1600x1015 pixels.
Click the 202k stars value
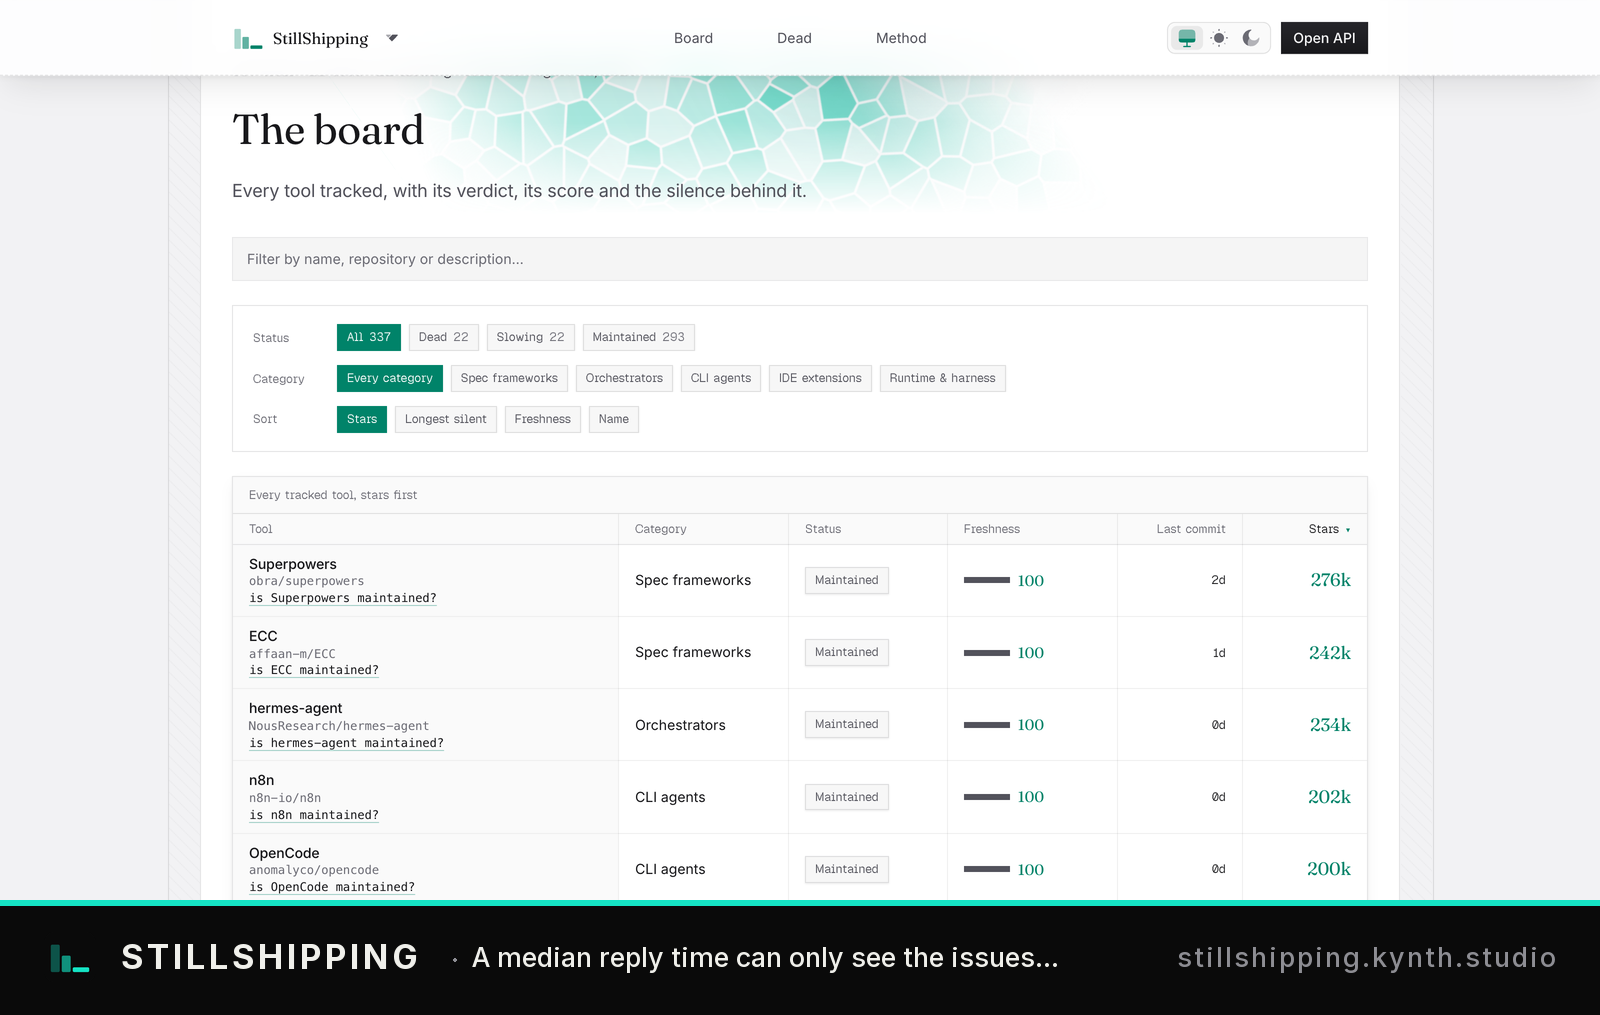[1330, 797]
